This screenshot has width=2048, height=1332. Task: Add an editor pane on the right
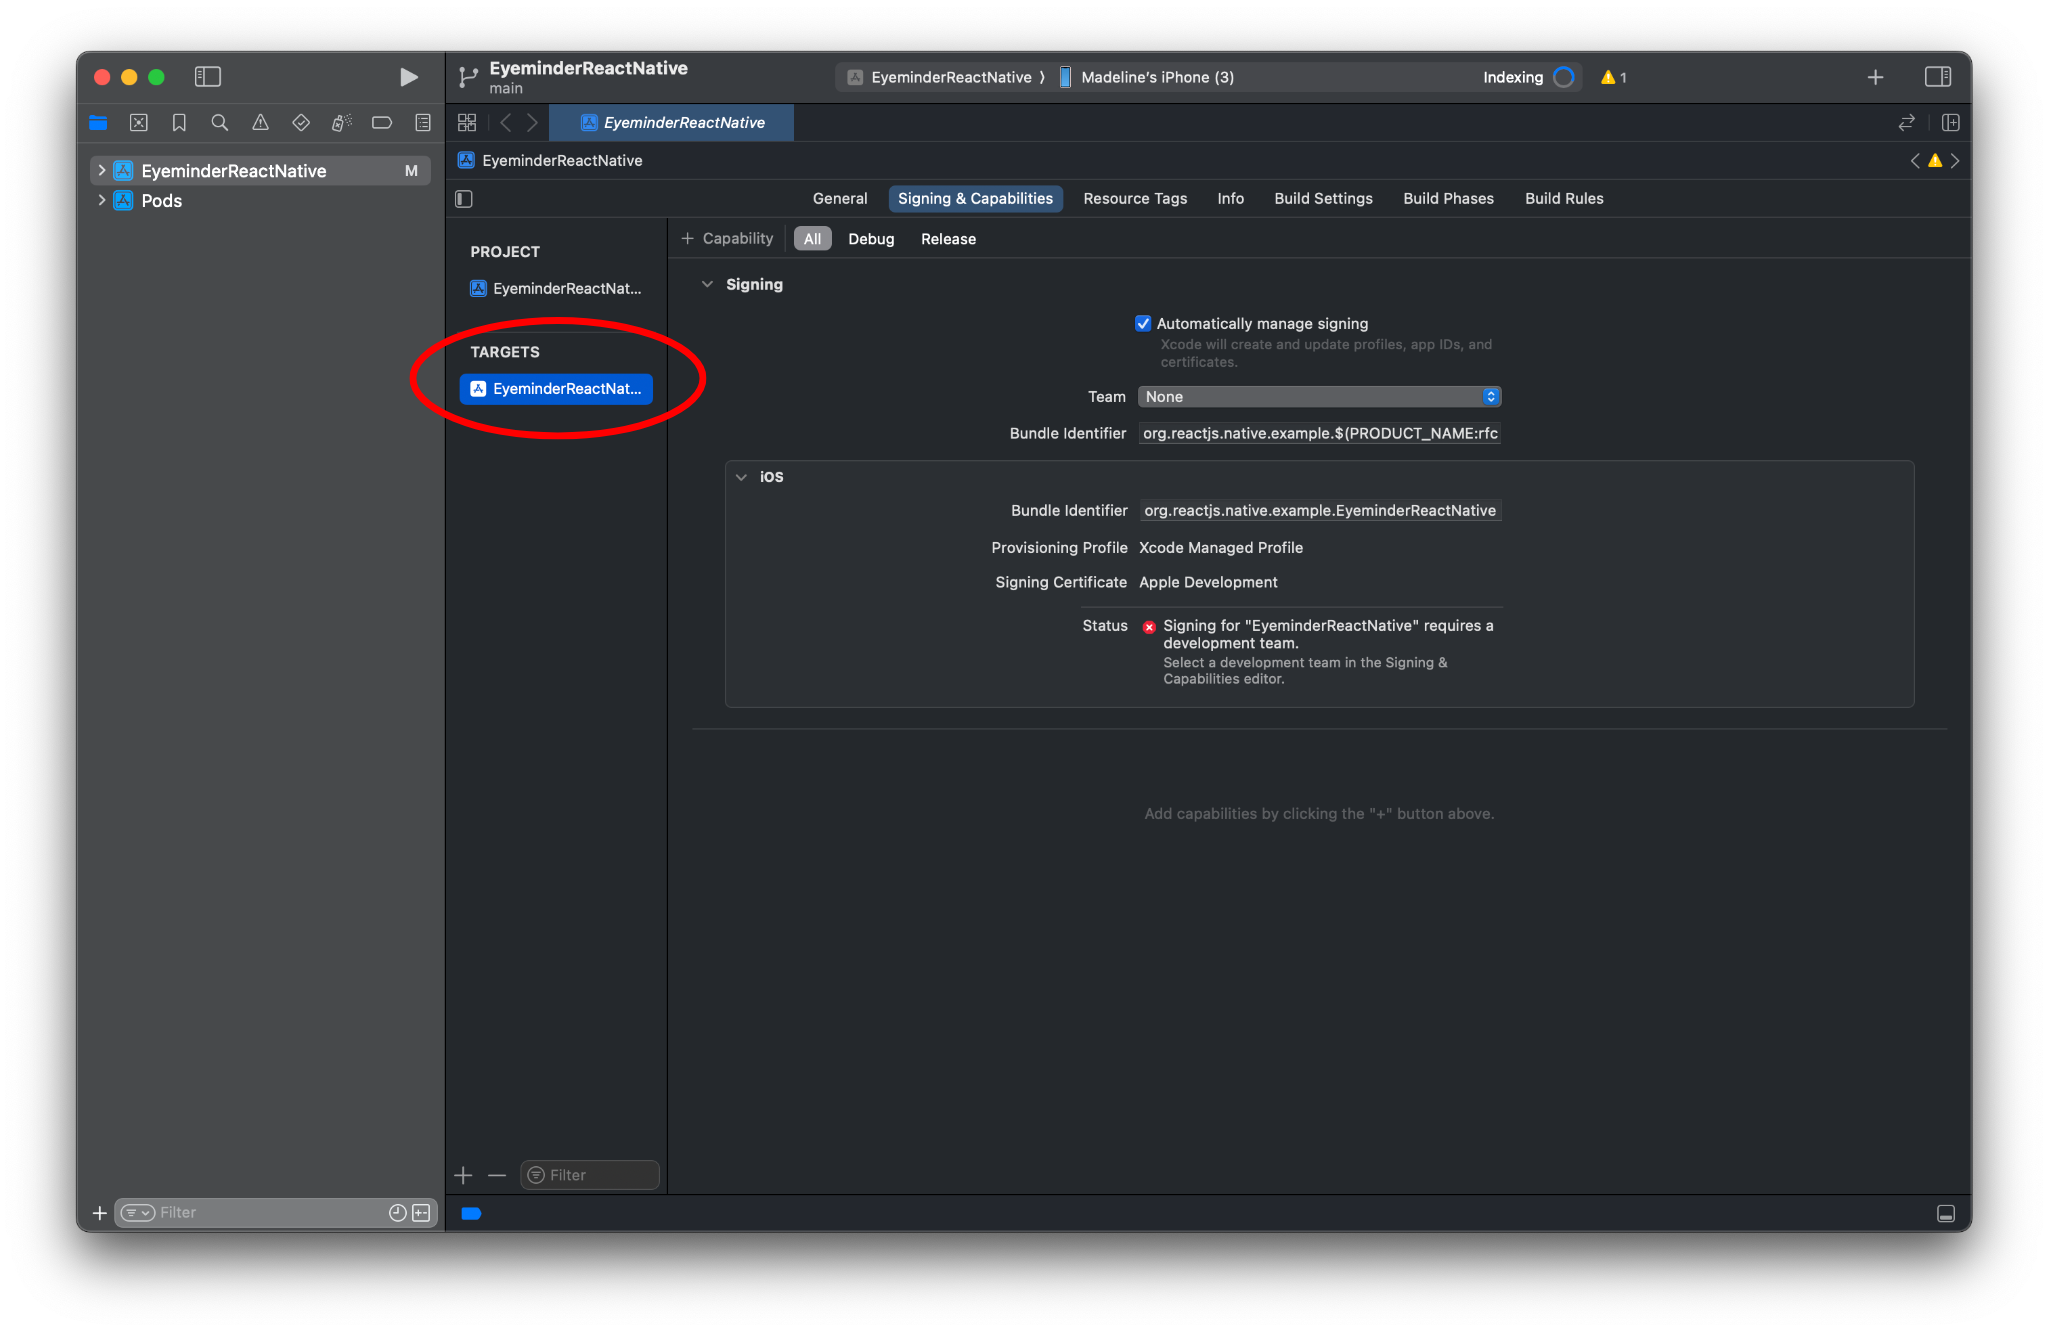coord(1950,123)
